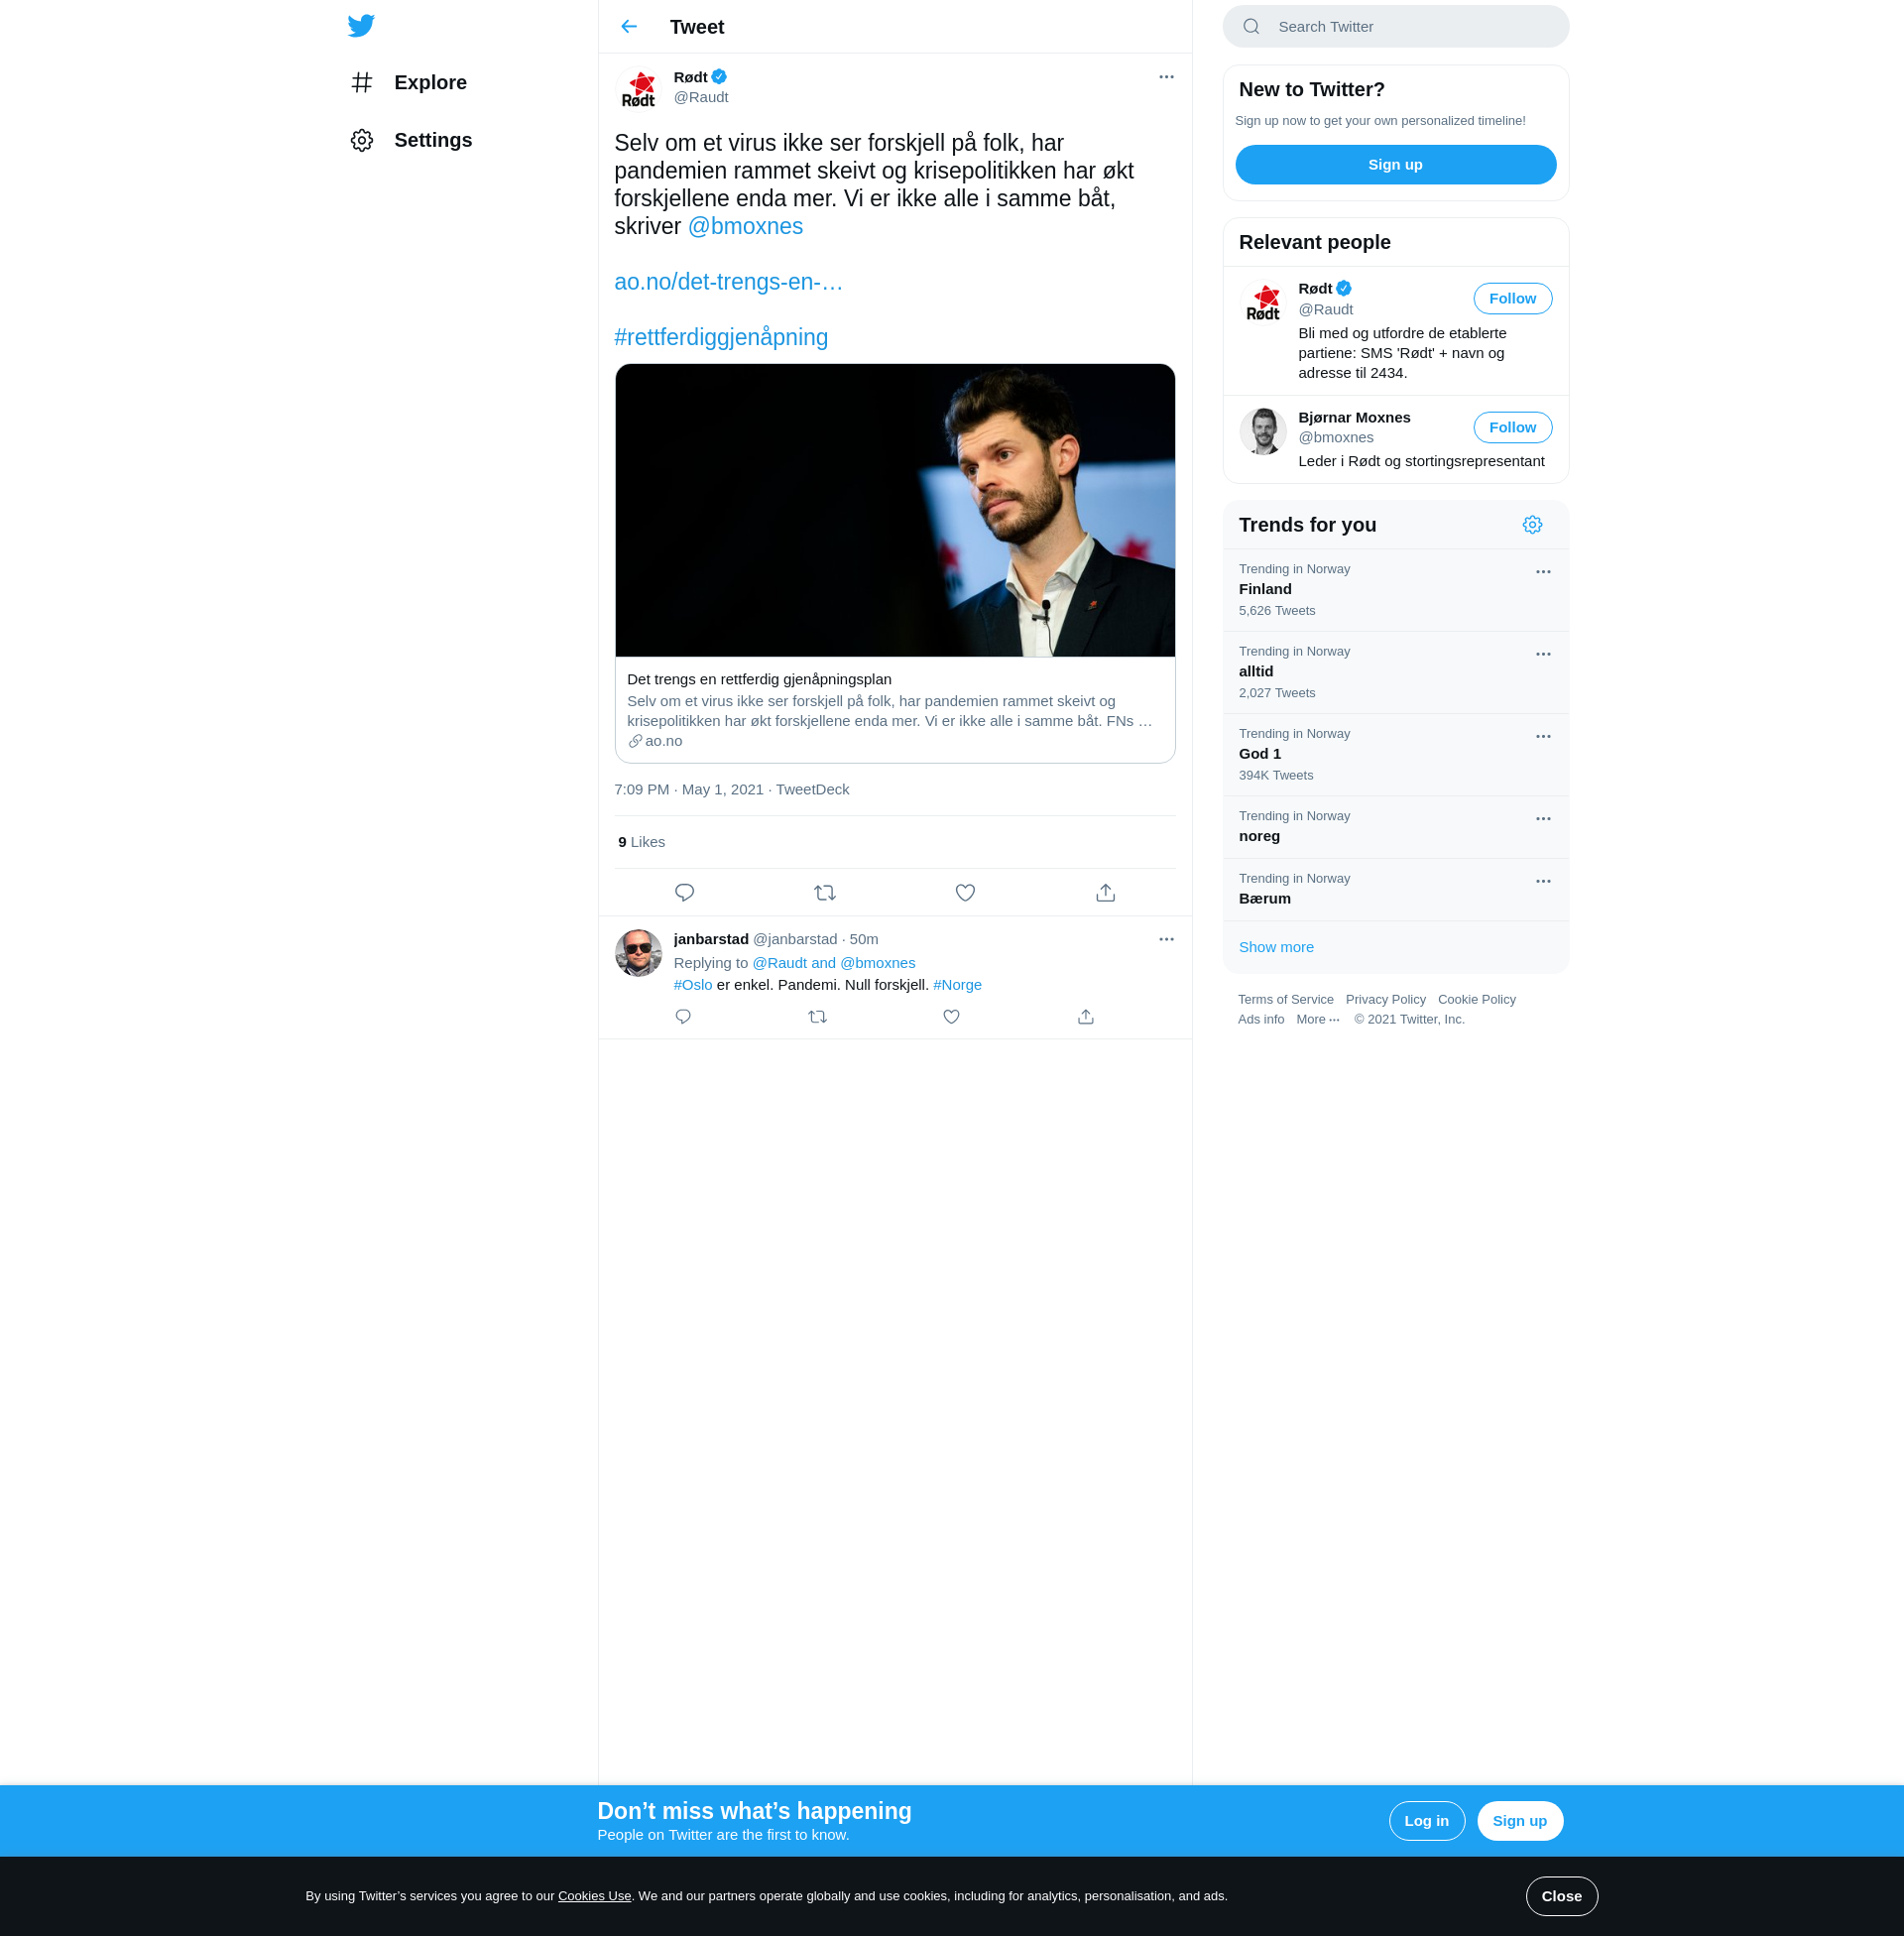Screen dimensions: 1904x1936
Task: Open the 'Det trengs en rettferdig gjenåpningsplan' headline
Action: [x=759, y=679]
